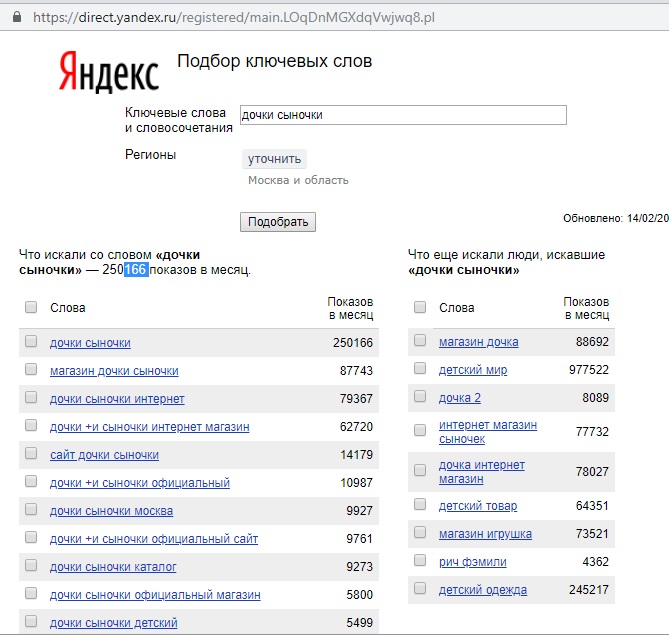The height and width of the screenshot is (635, 669).
Task: Click the 245217 value for детский одежда
Action: [x=589, y=590]
